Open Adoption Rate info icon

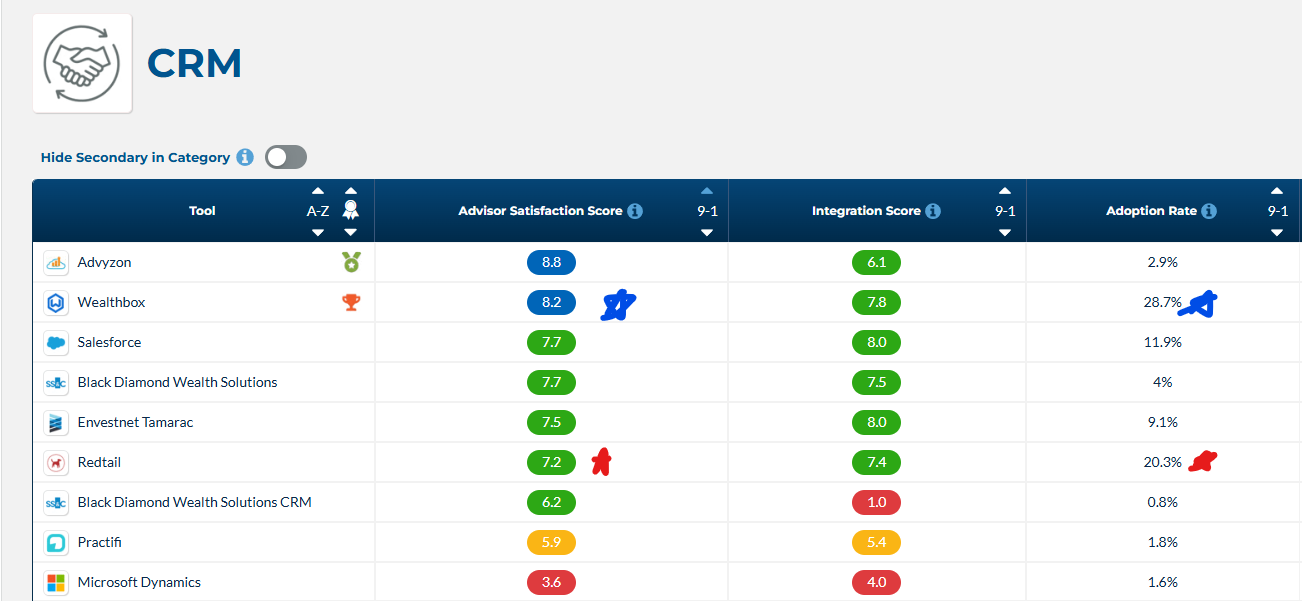[1209, 211]
